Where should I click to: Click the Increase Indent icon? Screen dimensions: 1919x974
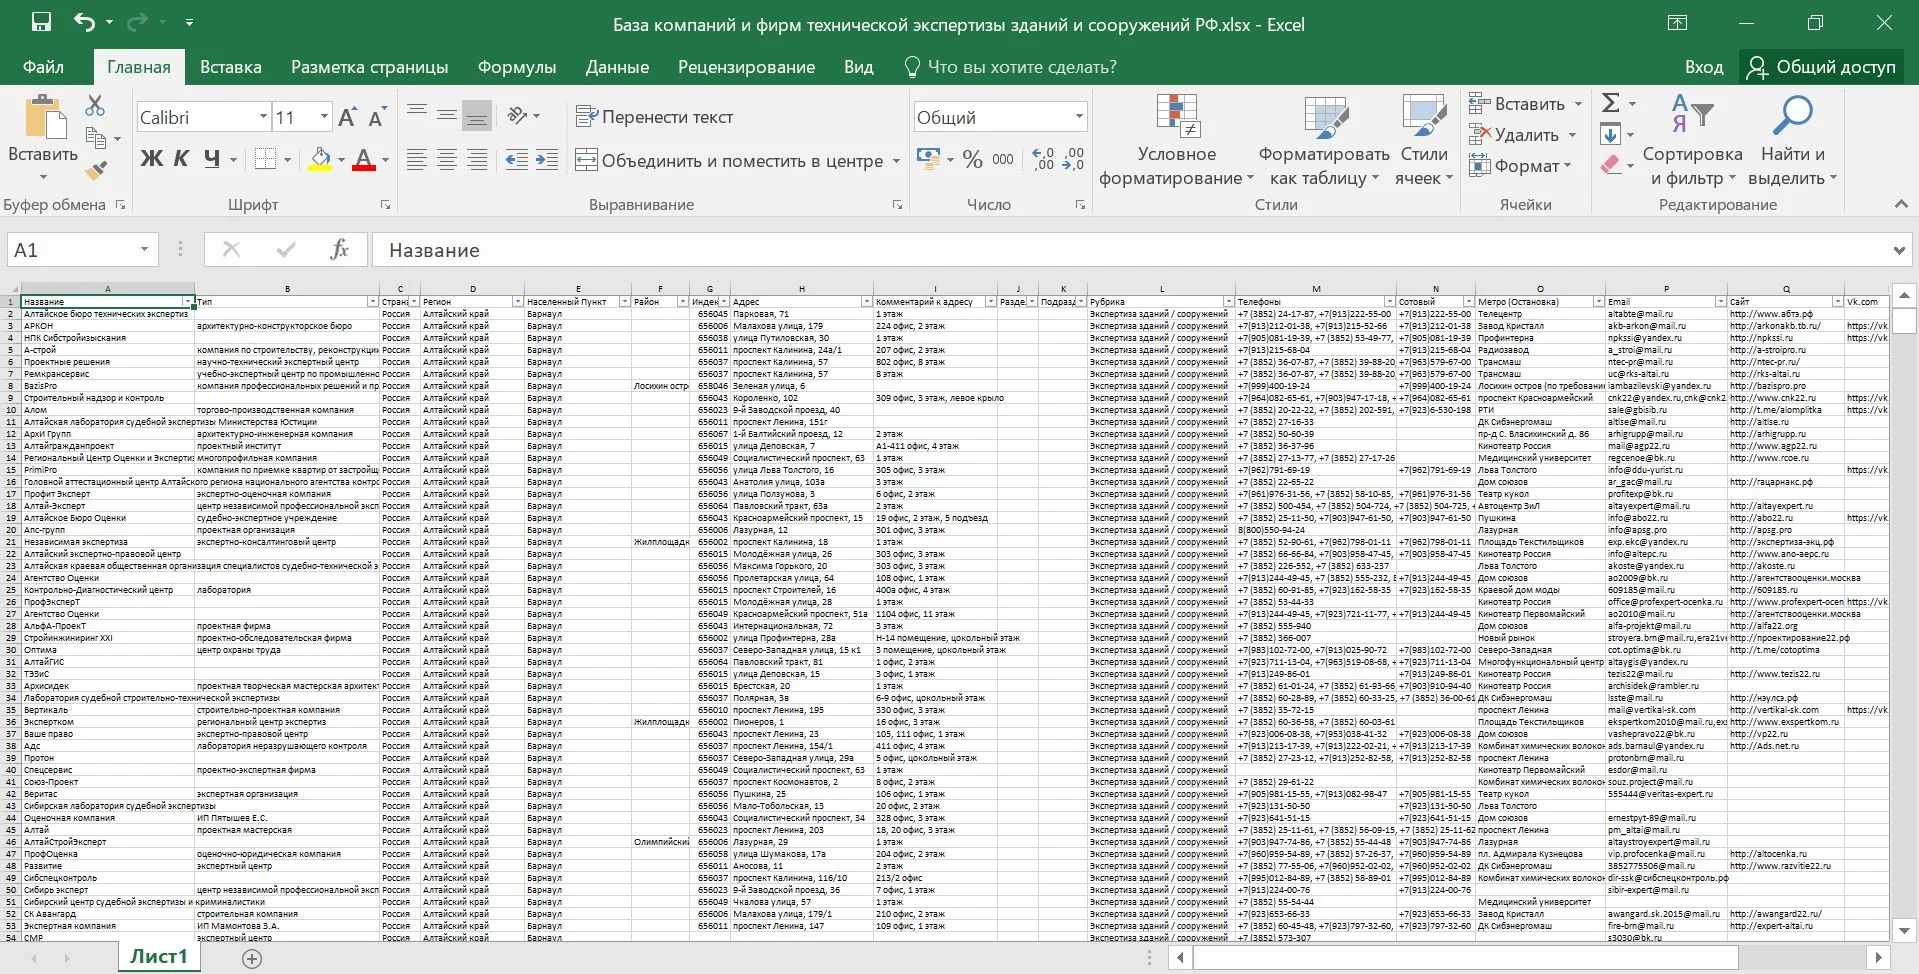[547, 160]
